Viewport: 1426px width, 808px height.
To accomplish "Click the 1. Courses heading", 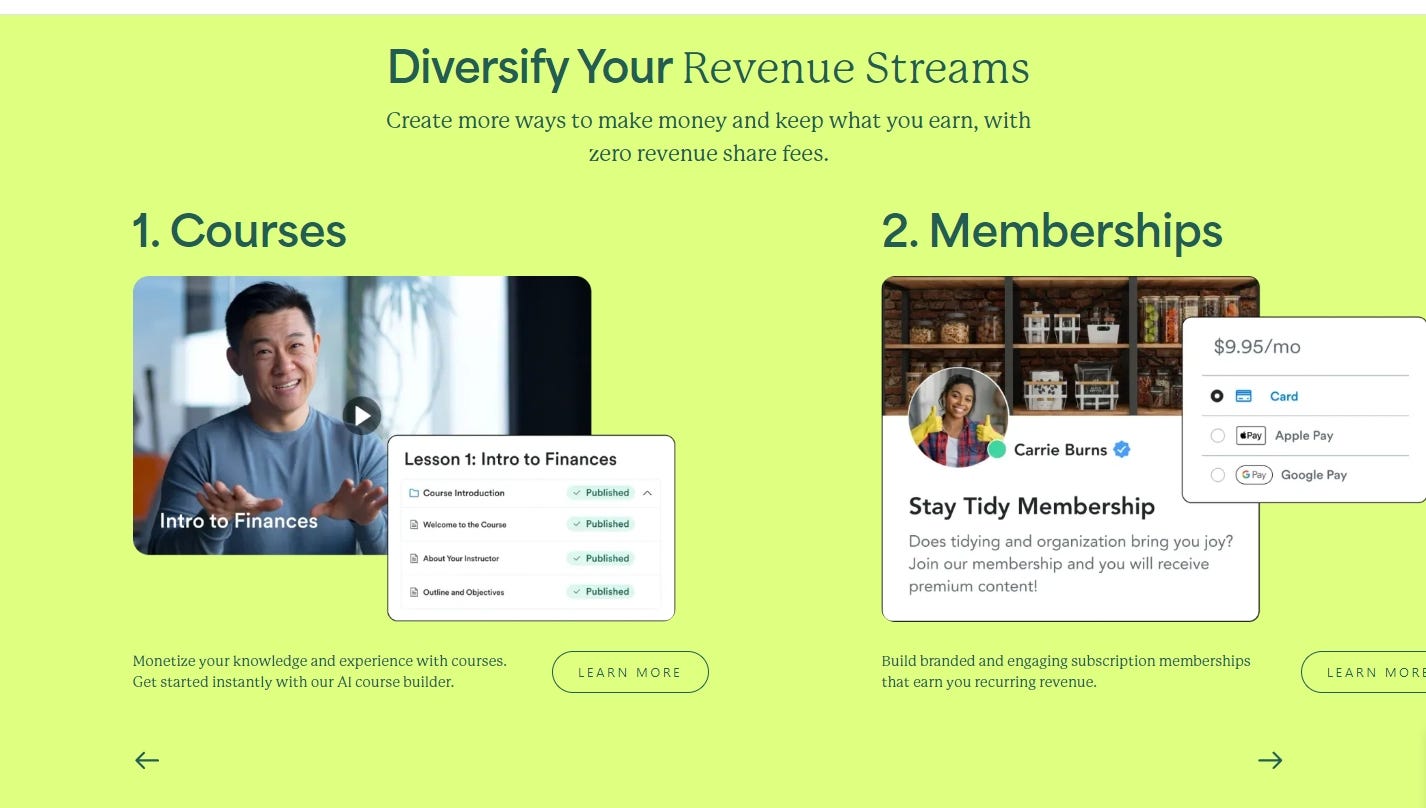I will coord(239,231).
